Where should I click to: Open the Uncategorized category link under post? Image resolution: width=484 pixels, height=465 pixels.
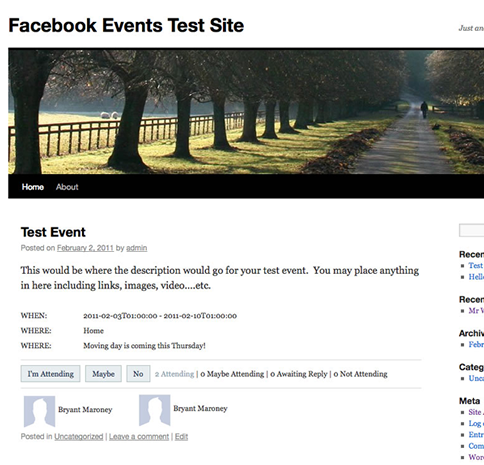79,437
